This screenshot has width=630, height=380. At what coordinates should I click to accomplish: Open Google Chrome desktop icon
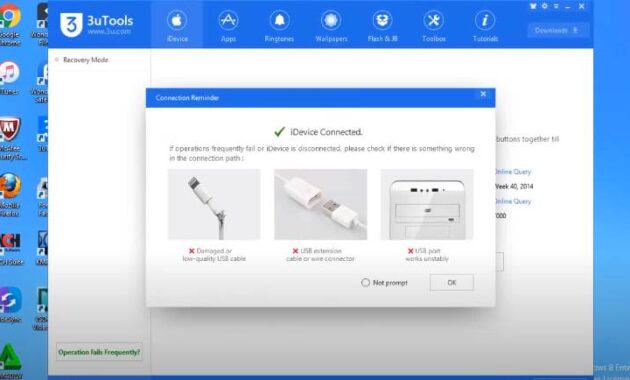coord(10,24)
